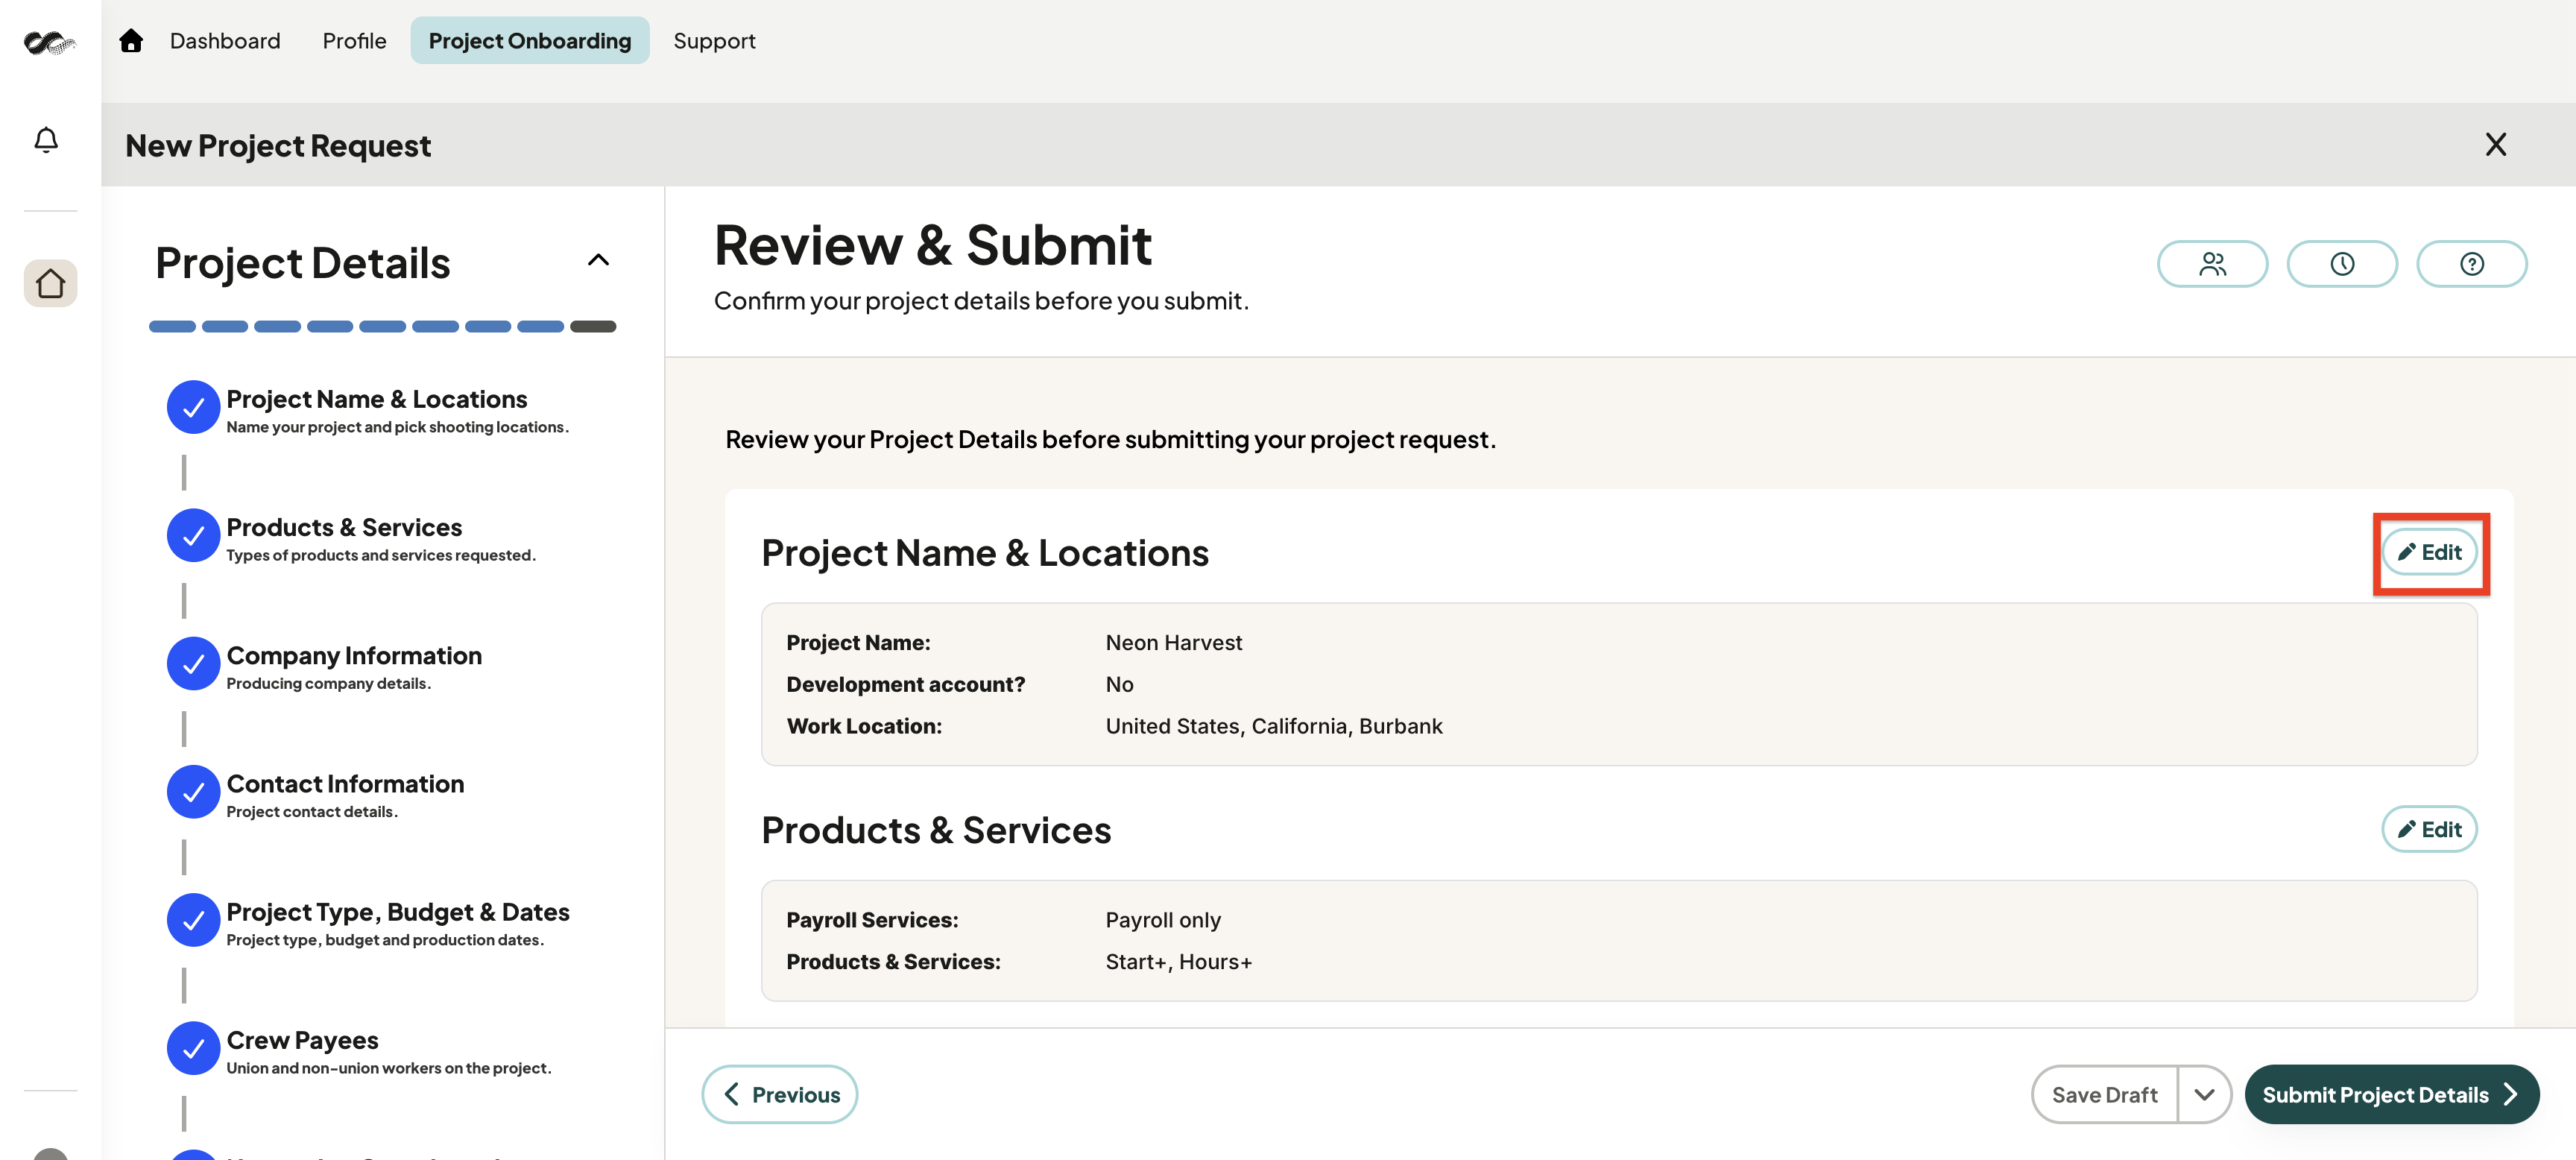Screen dimensions: 2576x1160
Task: Click the Development account 'No' value
Action: pyautogui.click(x=1119, y=684)
